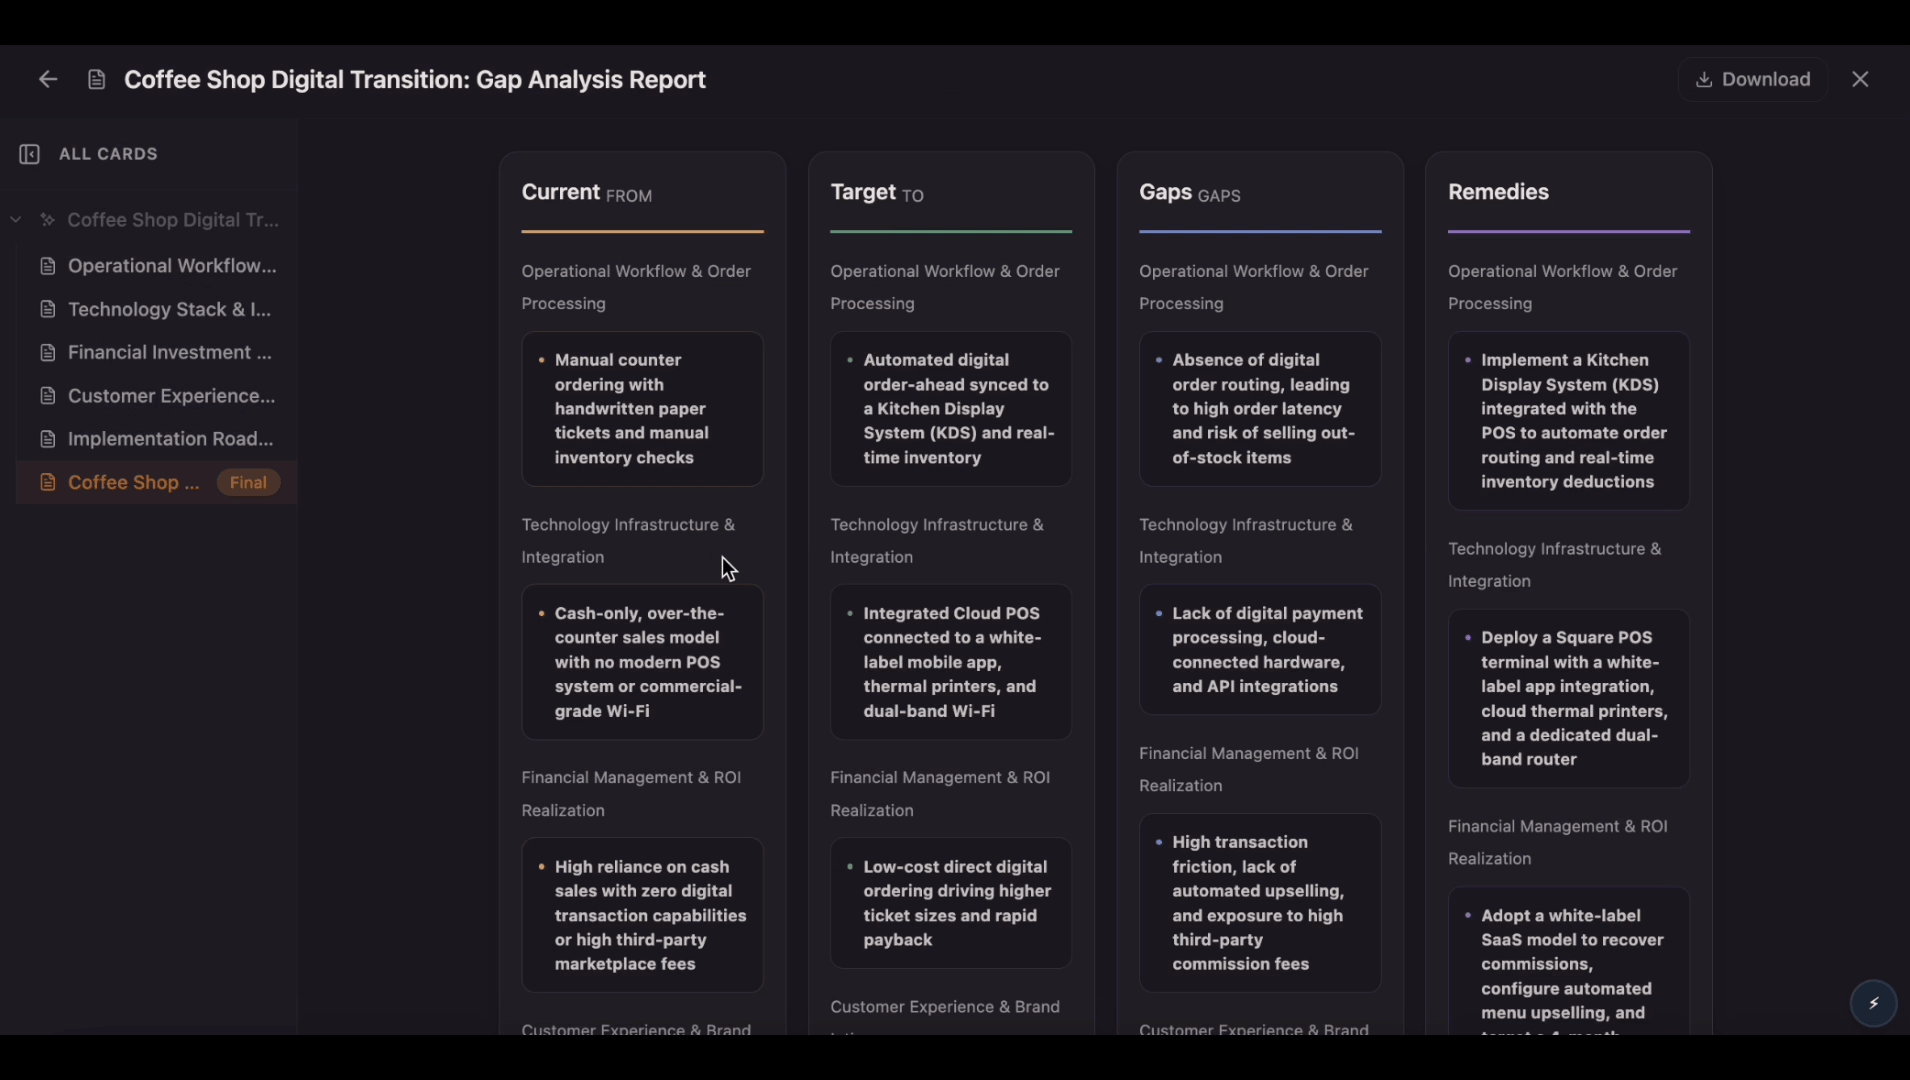Click the document icon of Operational Workflow...
Viewport: 1910px width, 1080px height.
47,266
